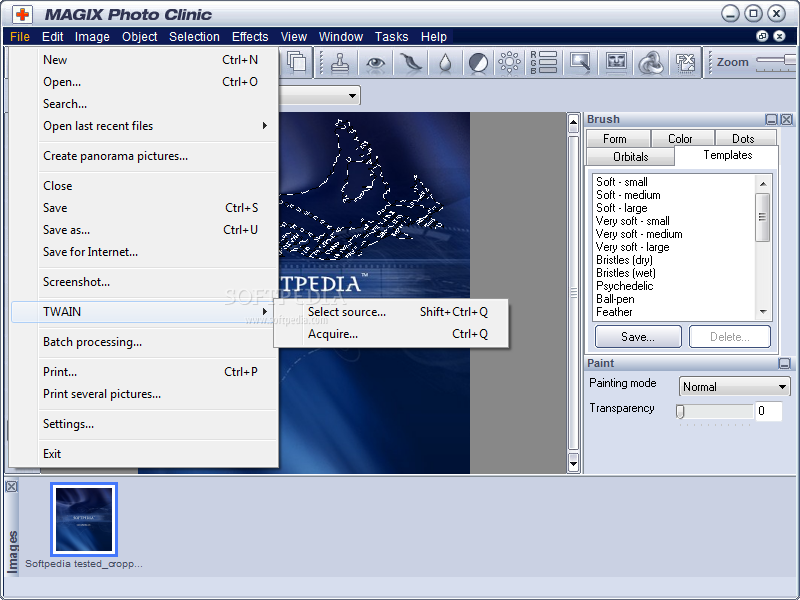Click the FX effects icon

click(x=685, y=63)
